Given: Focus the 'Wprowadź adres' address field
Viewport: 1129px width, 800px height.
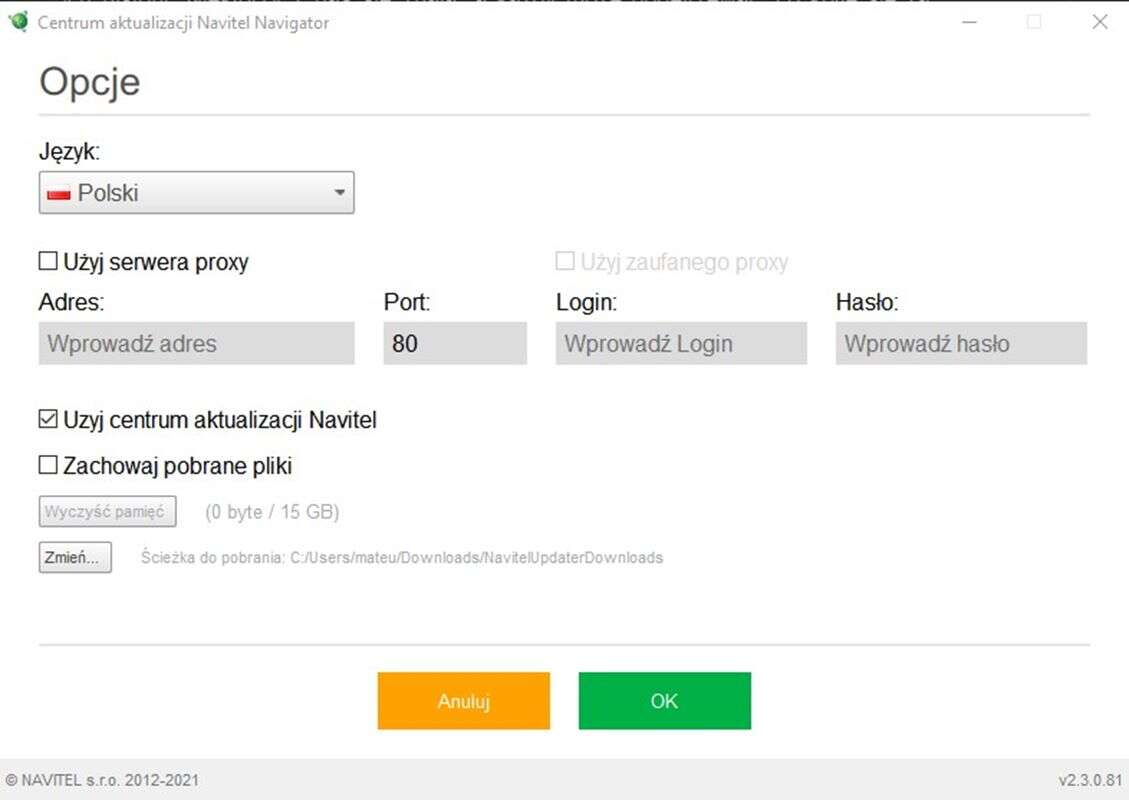Looking at the screenshot, I should tap(196, 344).
